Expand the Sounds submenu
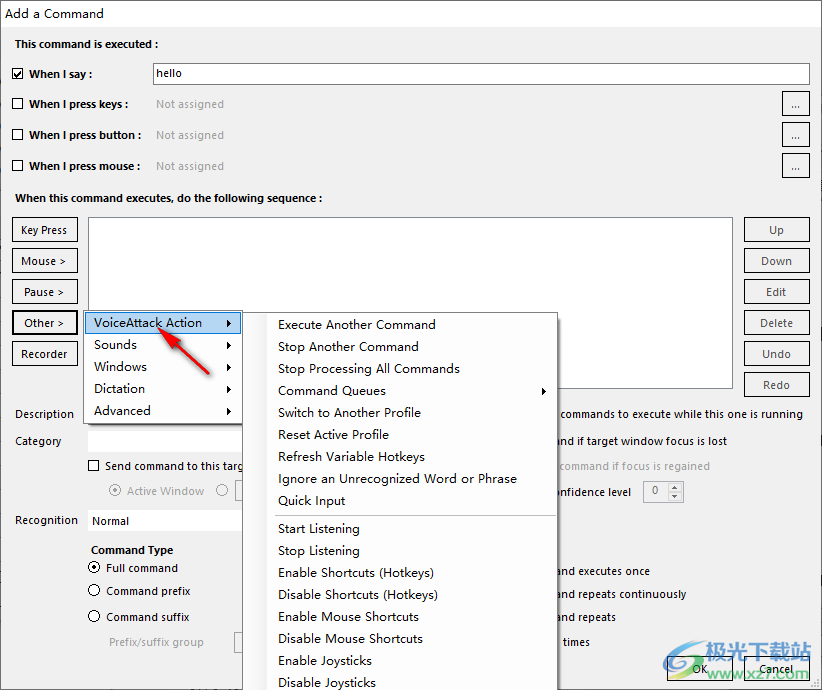822x690 pixels. [x=163, y=344]
